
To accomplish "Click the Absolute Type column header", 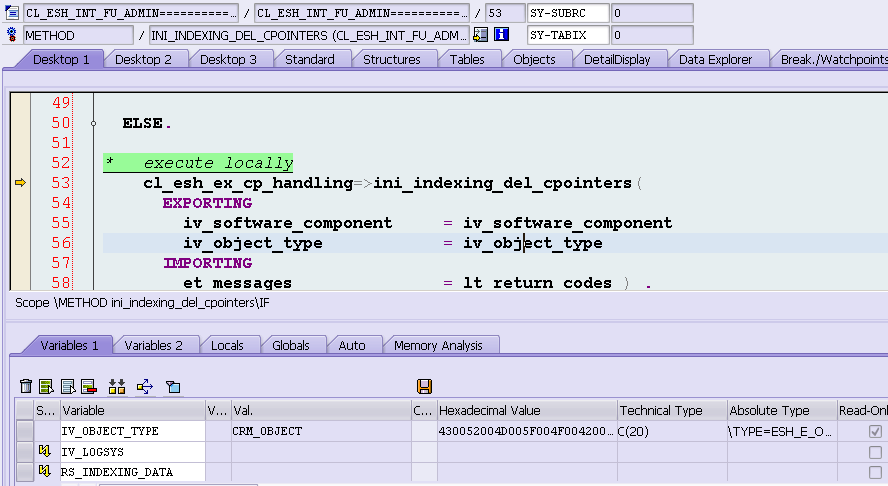I will pyautogui.click(x=782, y=410).
